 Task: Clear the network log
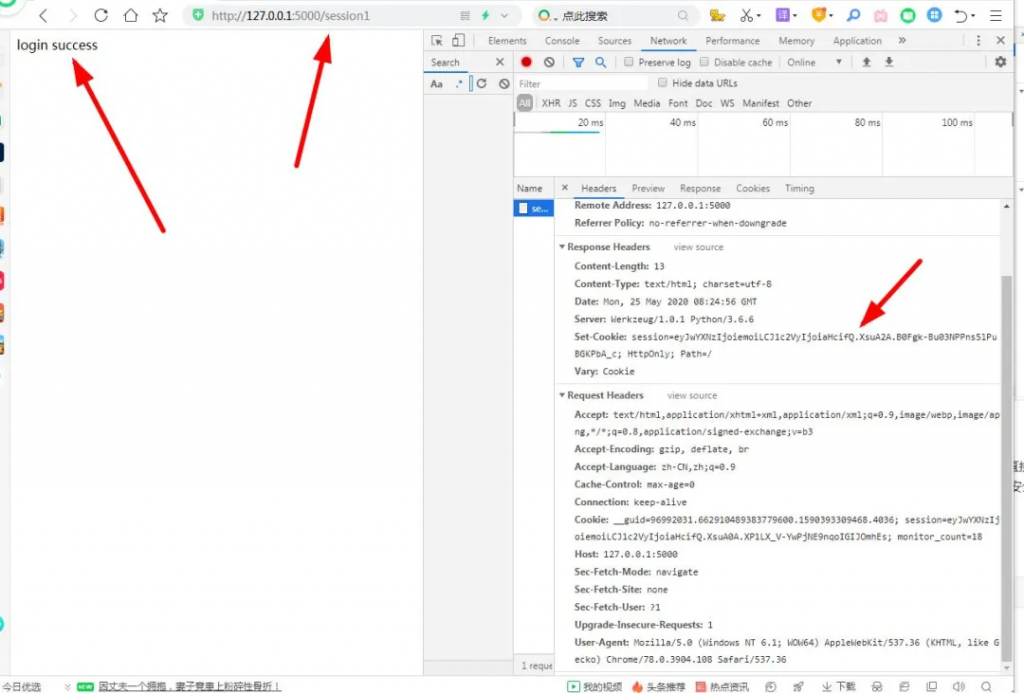pos(549,62)
